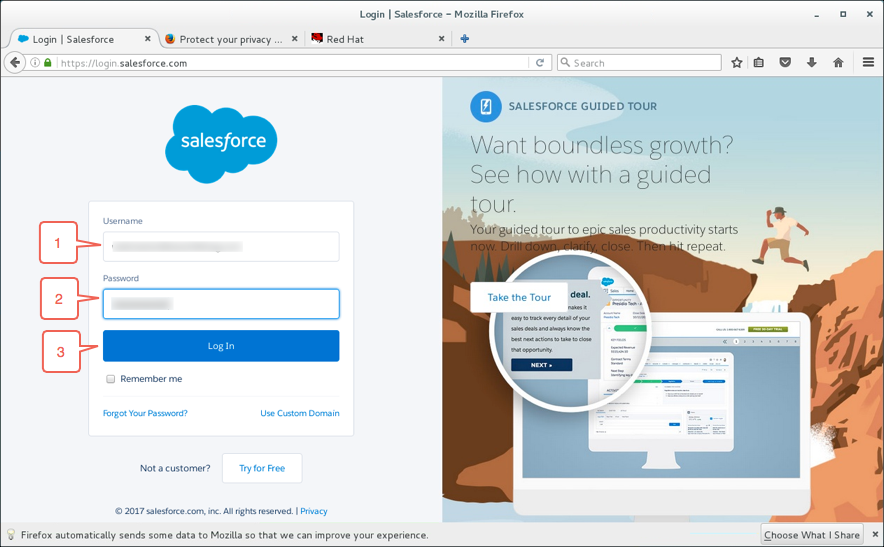Click the Try for Free button

coord(262,468)
